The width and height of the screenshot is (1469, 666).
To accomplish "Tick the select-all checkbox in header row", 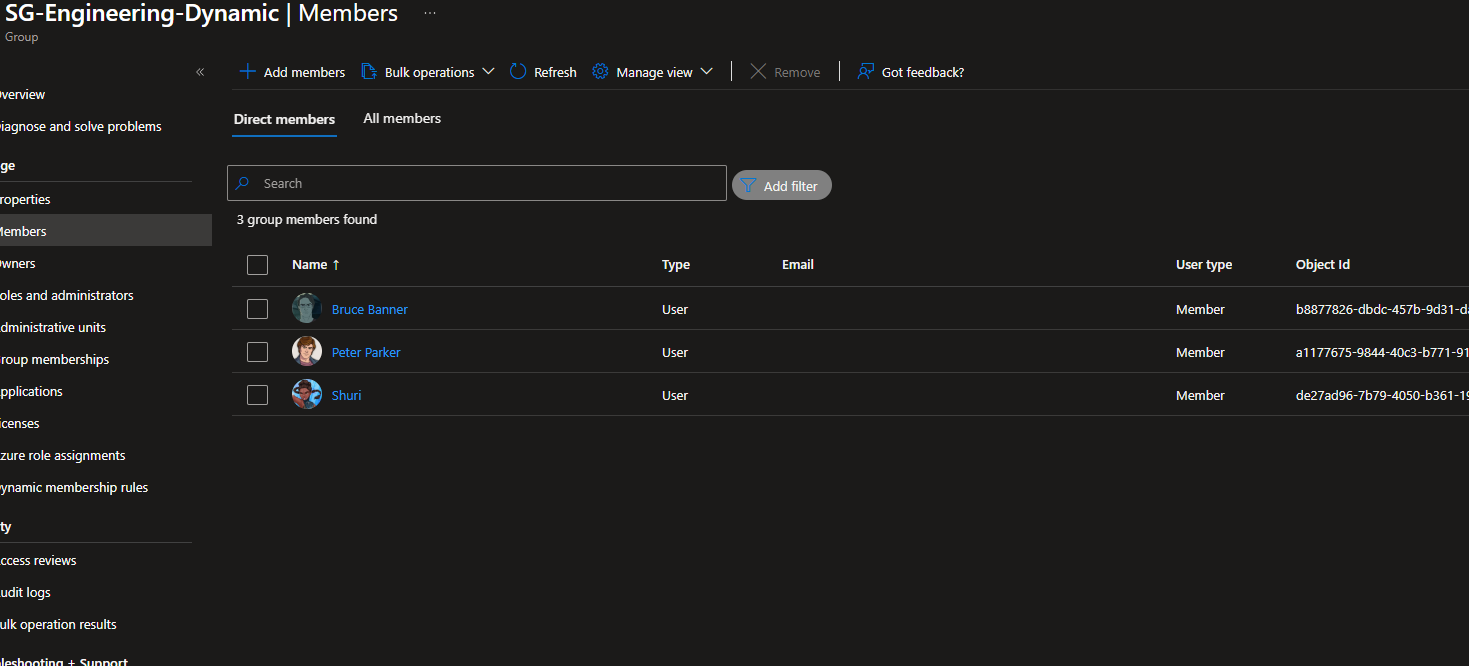I will [x=257, y=265].
